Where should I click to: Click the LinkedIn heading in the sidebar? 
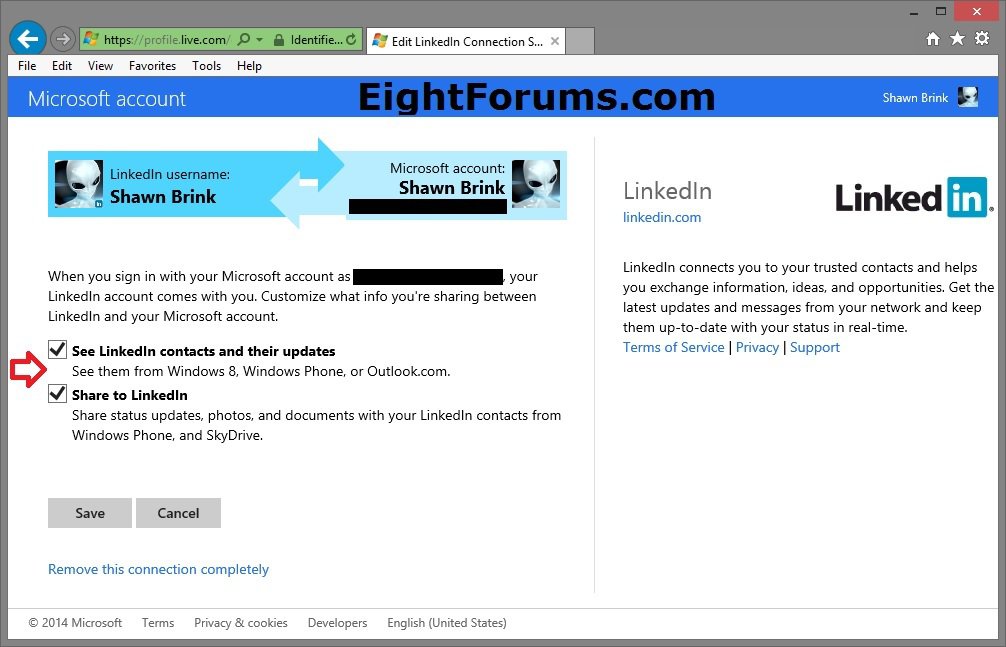[667, 191]
